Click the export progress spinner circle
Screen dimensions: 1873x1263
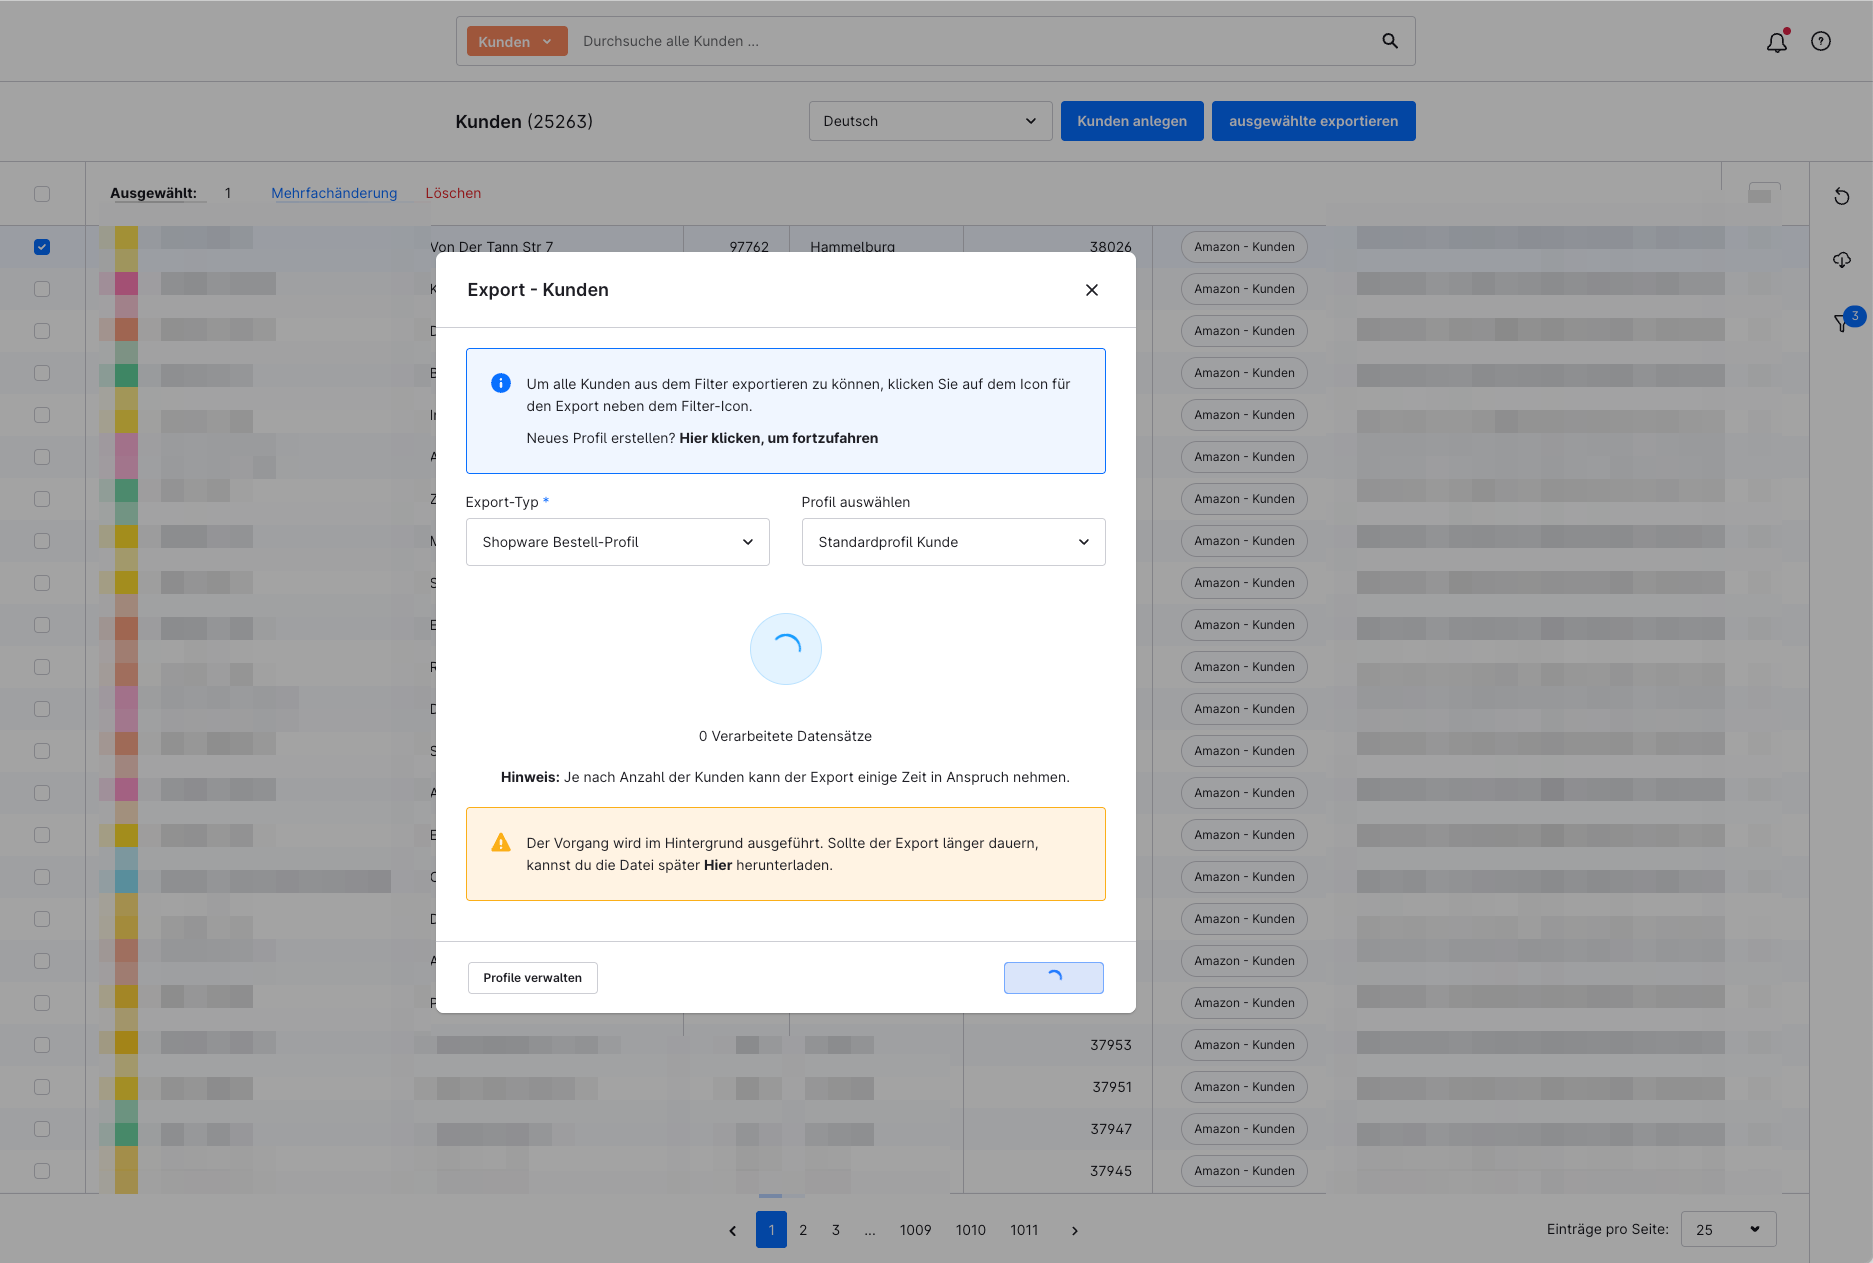click(785, 648)
